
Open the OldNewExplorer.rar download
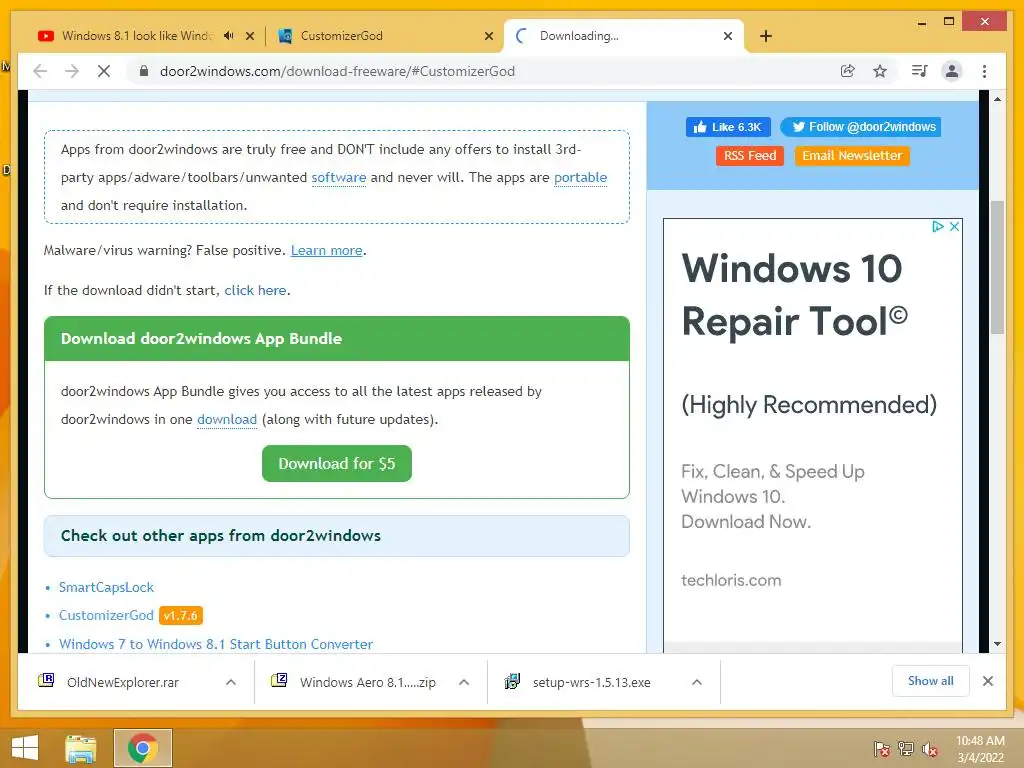pos(123,682)
